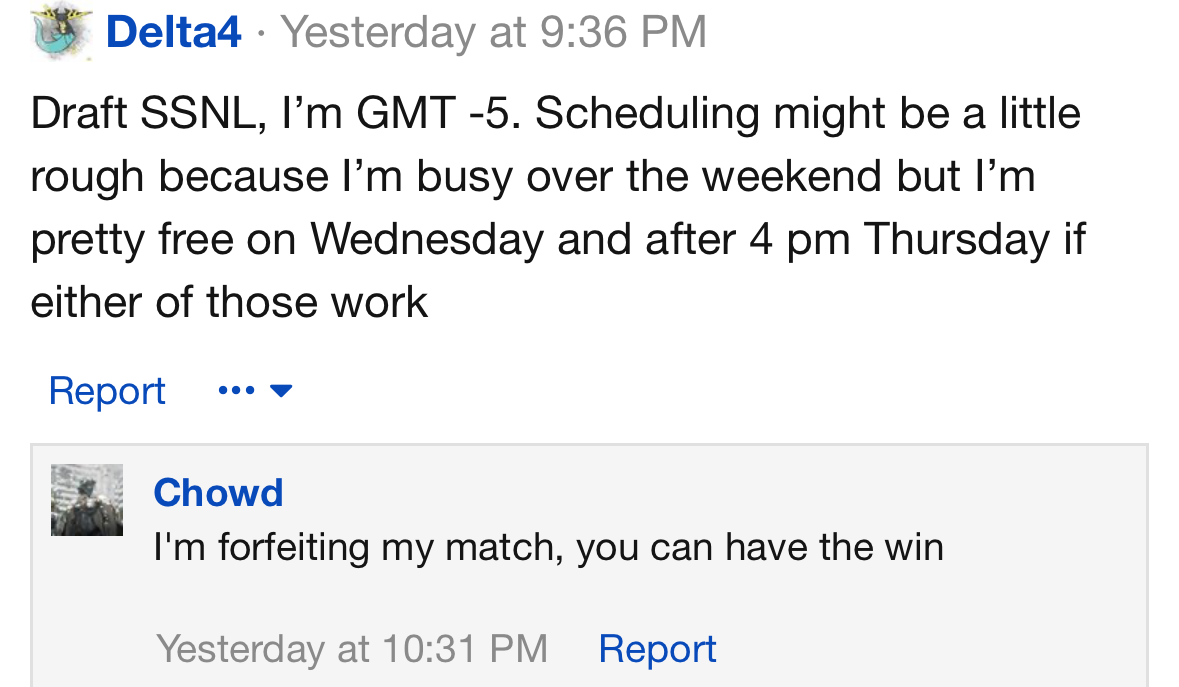Click the "either of those work" line
Screen dimensions: 1179x687
[229, 302]
